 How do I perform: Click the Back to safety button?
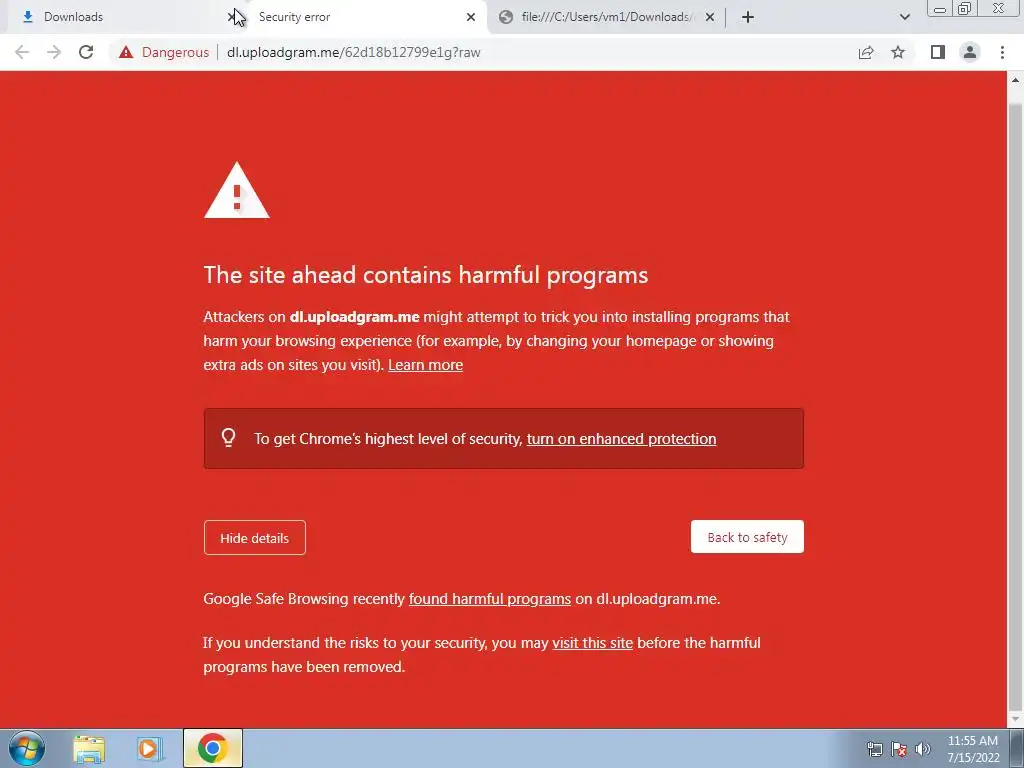[x=747, y=537]
